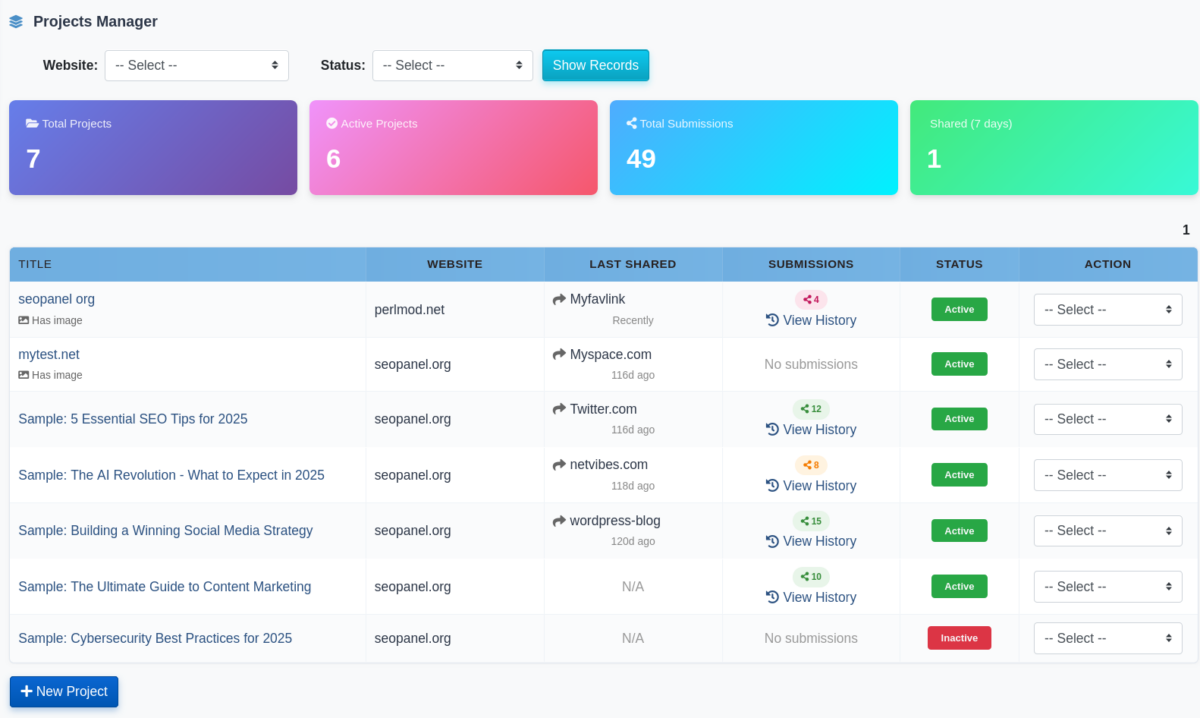Image resolution: width=1200 pixels, height=718 pixels.
Task: Open action dropdown for AI Revolution project
Action: [1108, 475]
